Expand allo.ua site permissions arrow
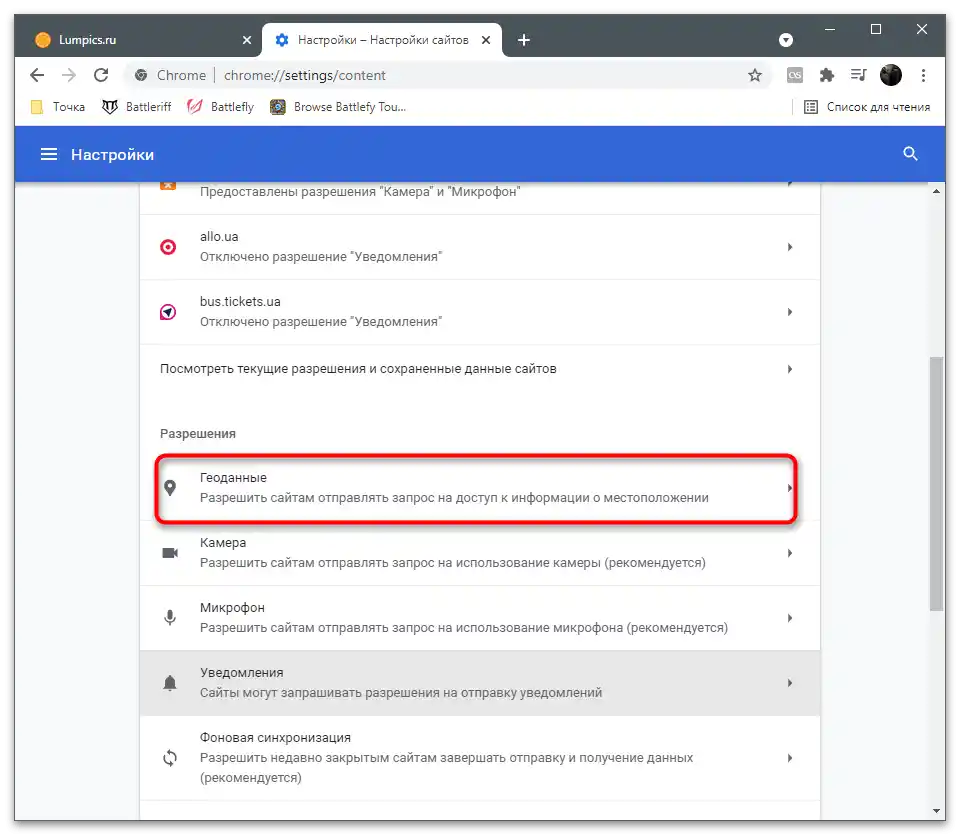The height and width of the screenshot is (835, 960). 790,247
